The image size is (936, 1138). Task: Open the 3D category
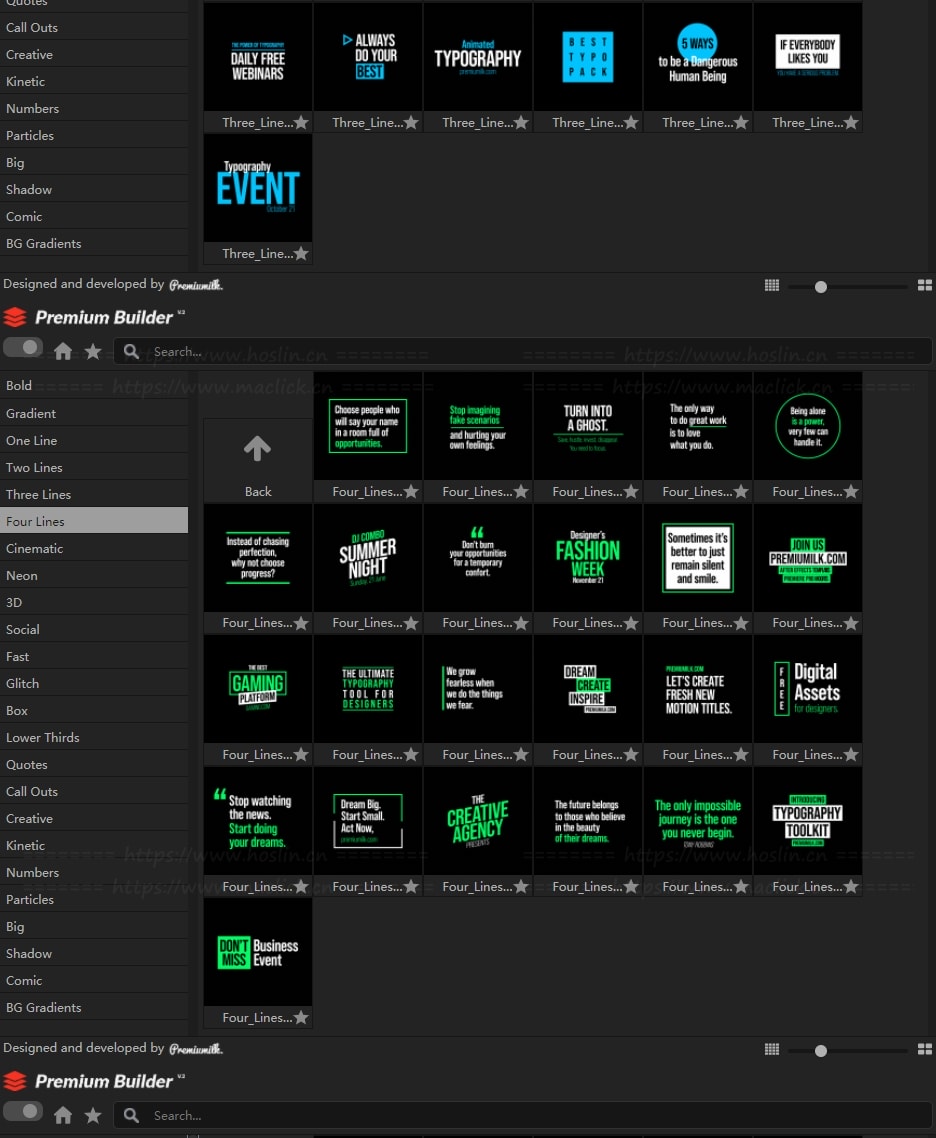(x=94, y=602)
